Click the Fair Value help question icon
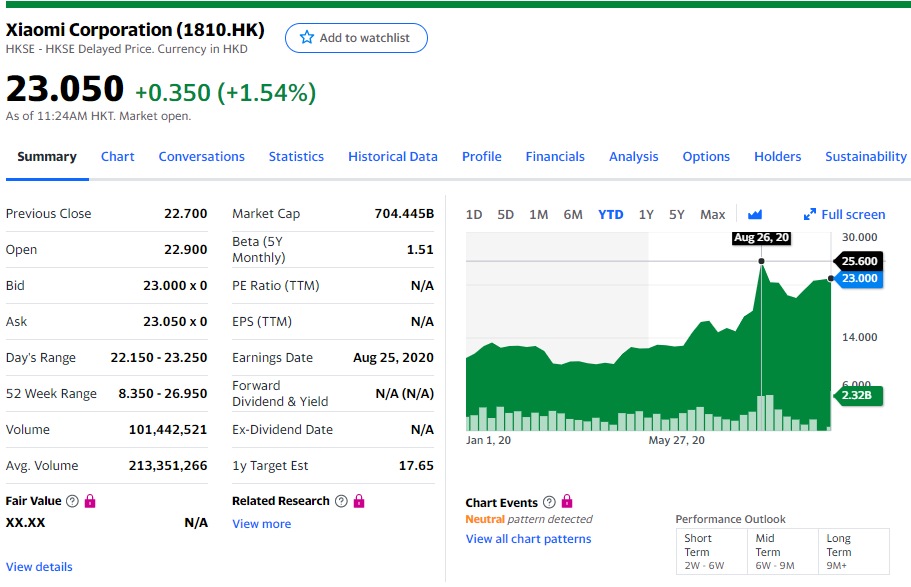This screenshot has width=911, height=587. pyautogui.click(x=72, y=501)
